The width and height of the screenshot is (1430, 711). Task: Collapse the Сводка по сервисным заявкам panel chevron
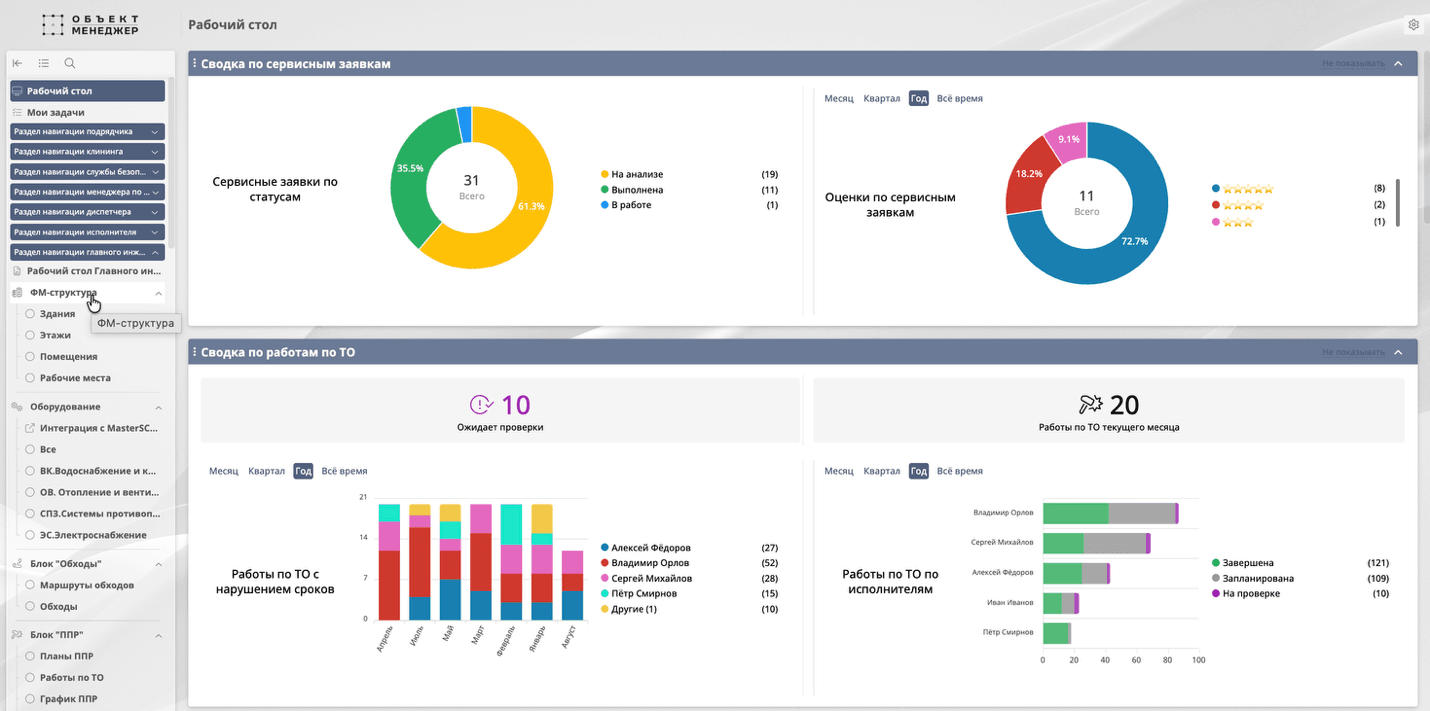pos(1398,63)
